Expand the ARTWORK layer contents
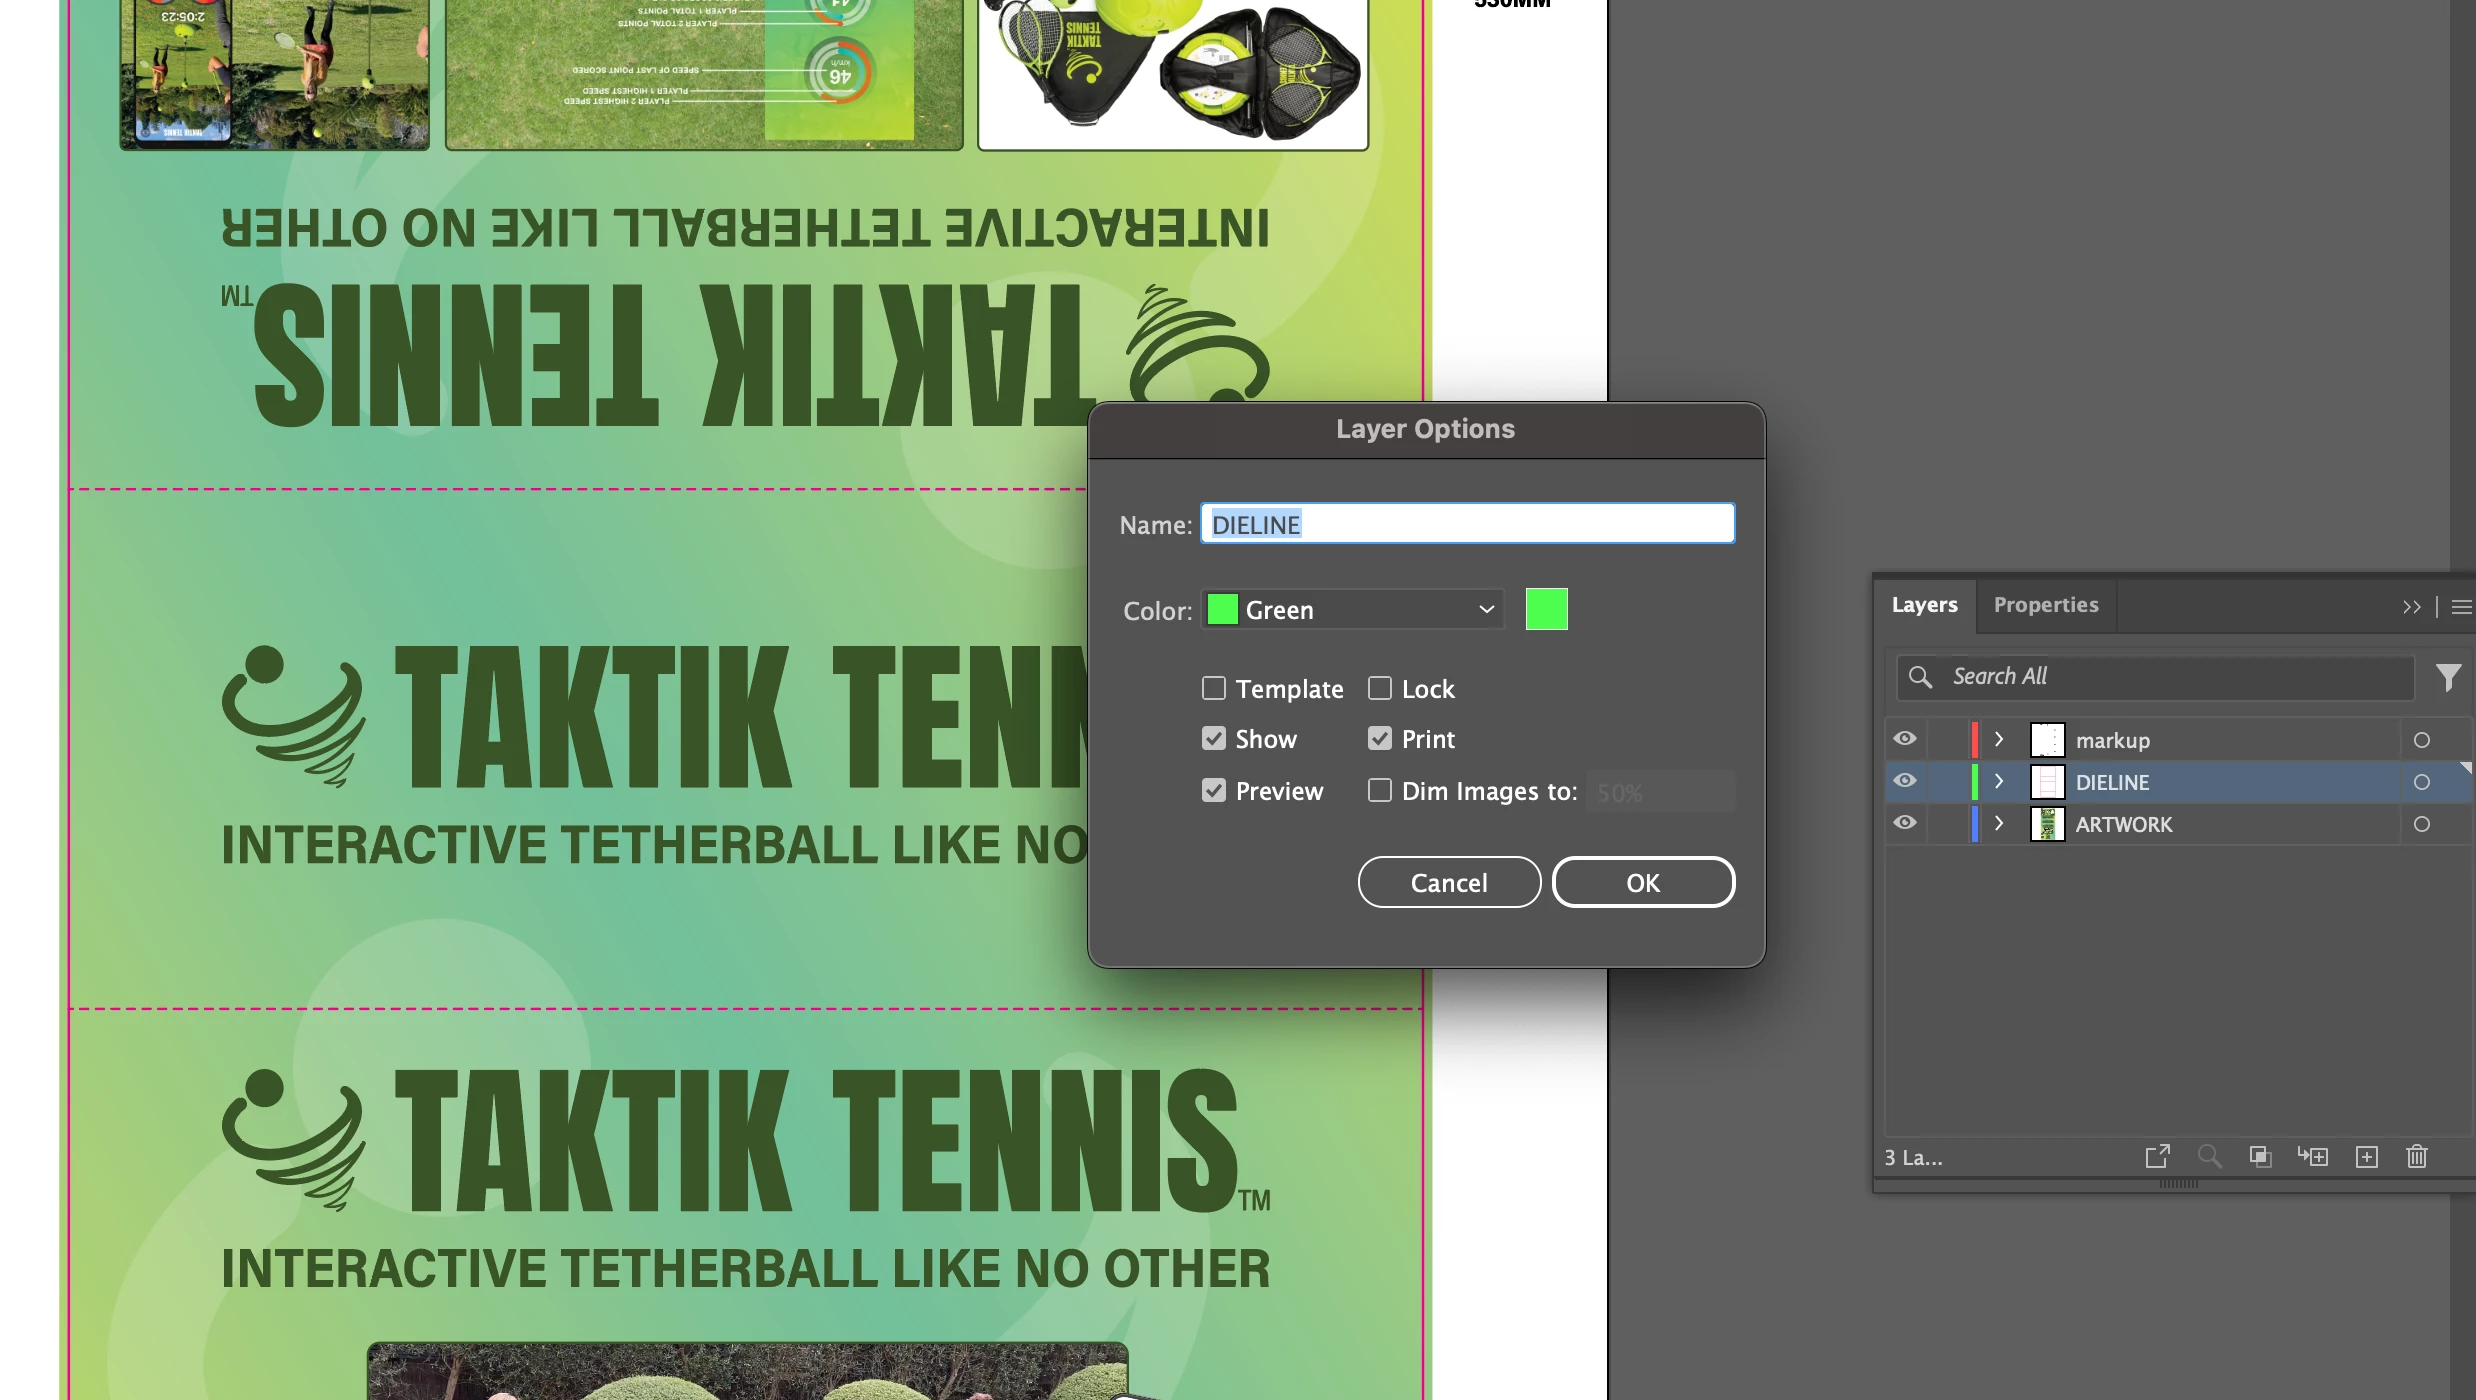 [1999, 823]
